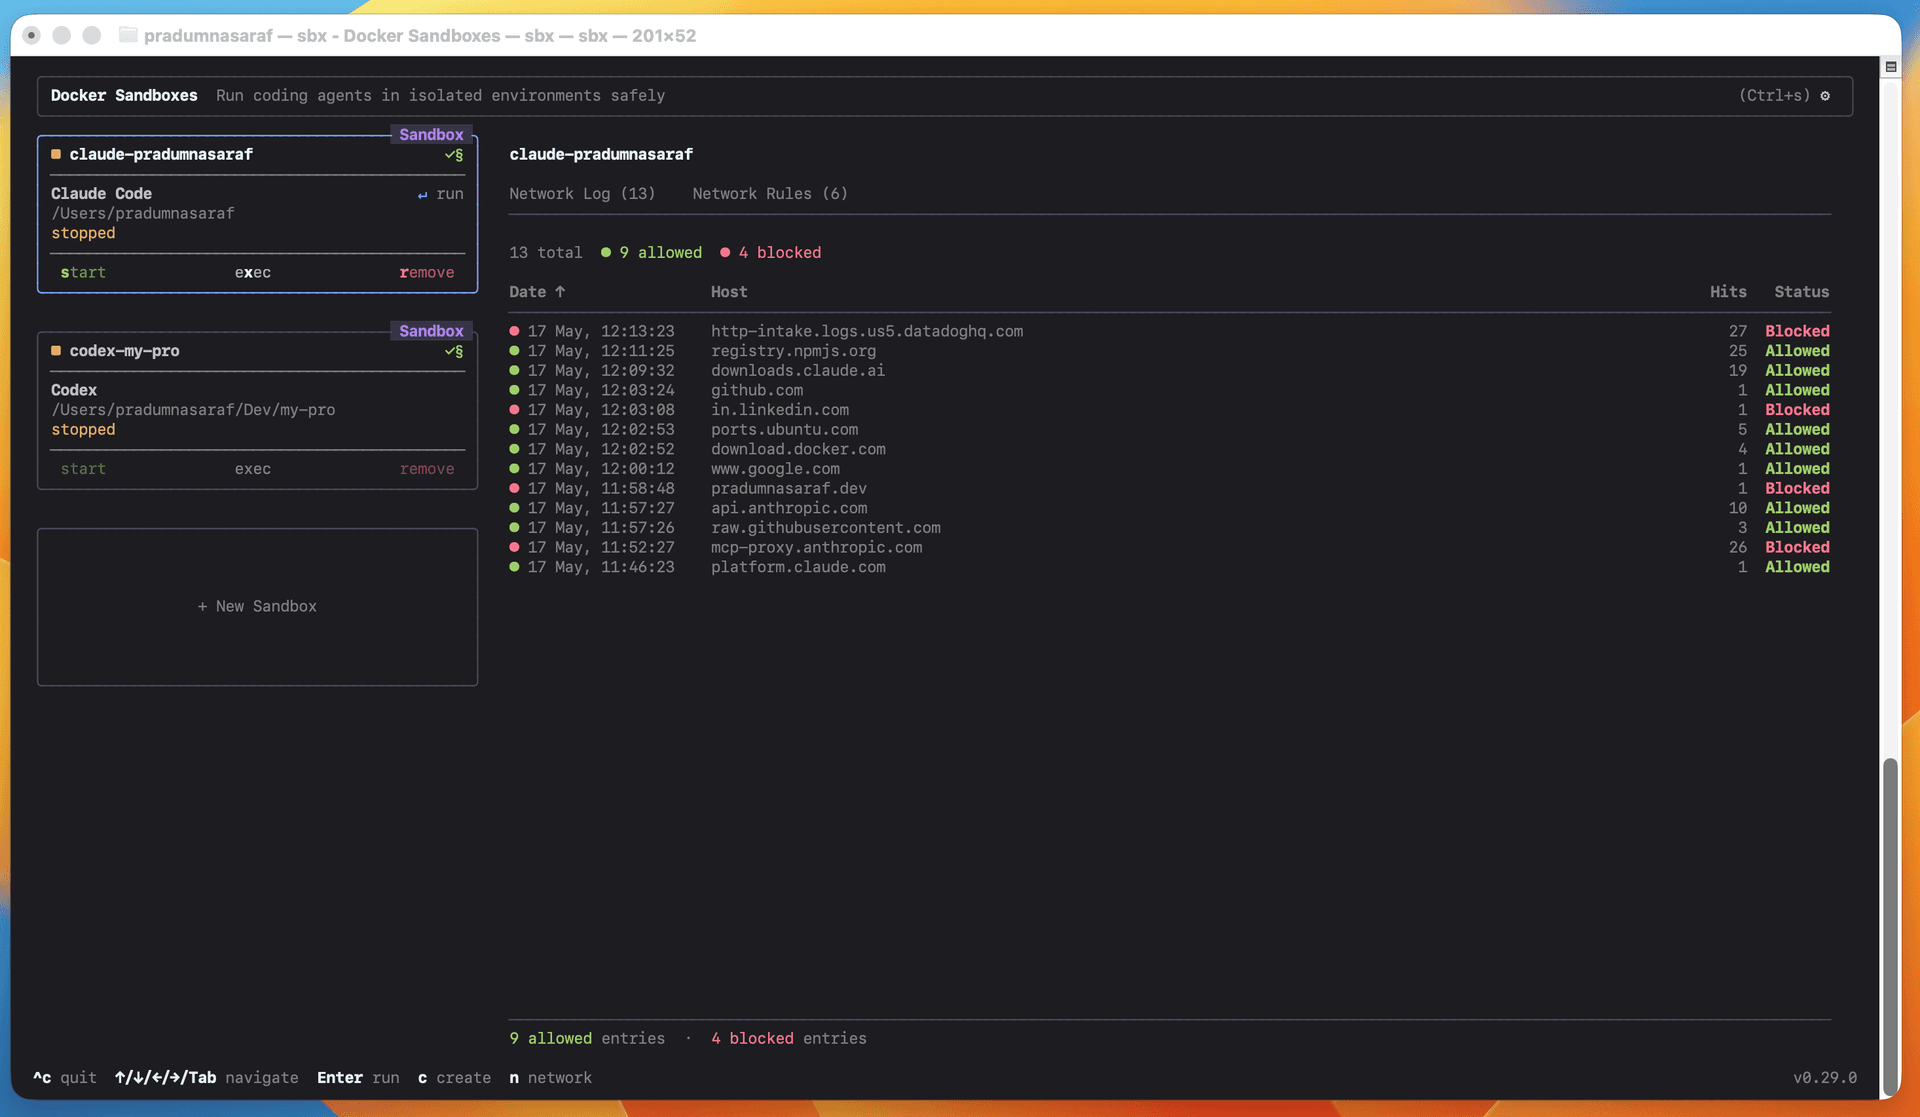Click the terminal scroll indicator icon at top right
Viewport: 1920px width, 1117px height.
[x=1891, y=67]
